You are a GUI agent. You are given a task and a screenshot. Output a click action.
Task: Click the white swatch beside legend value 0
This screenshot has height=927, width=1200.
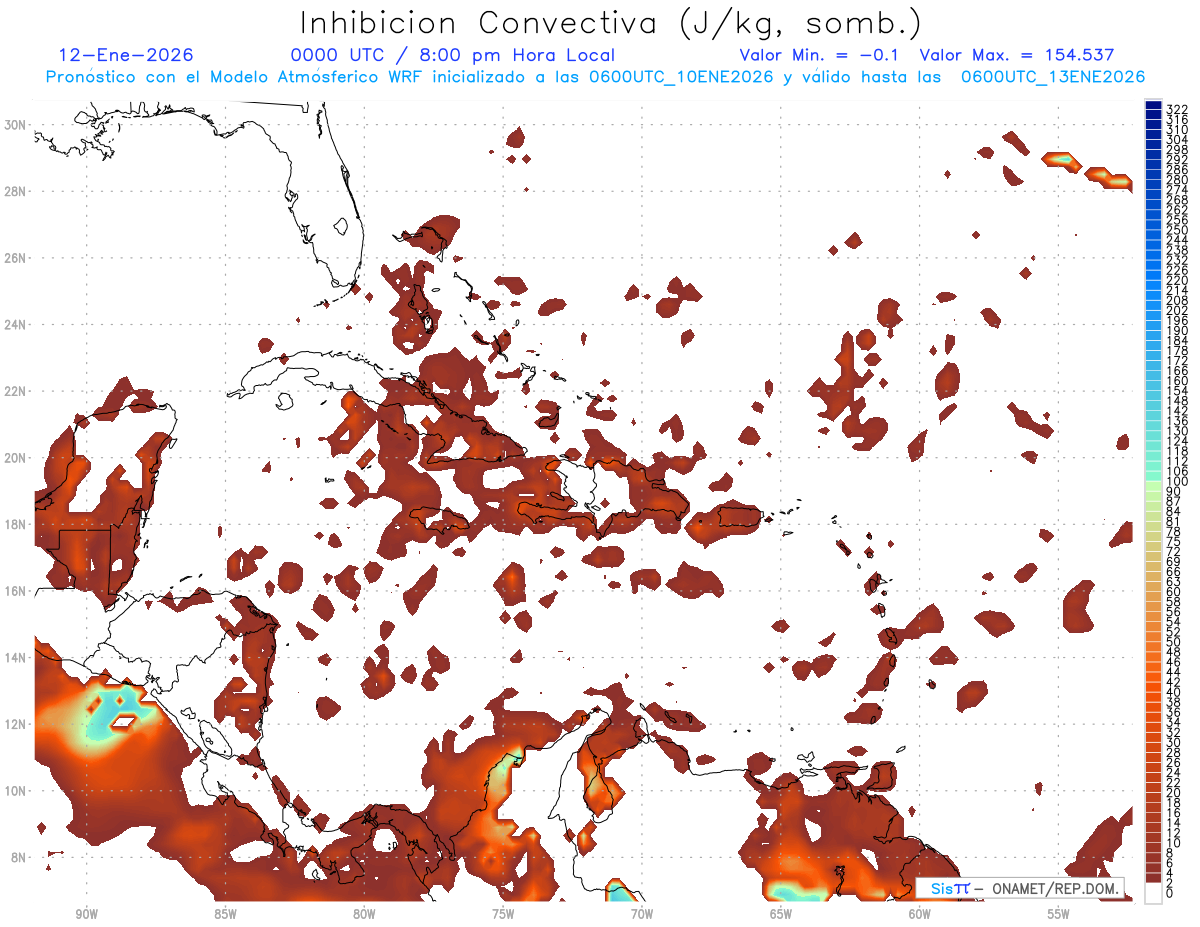tap(1153, 891)
